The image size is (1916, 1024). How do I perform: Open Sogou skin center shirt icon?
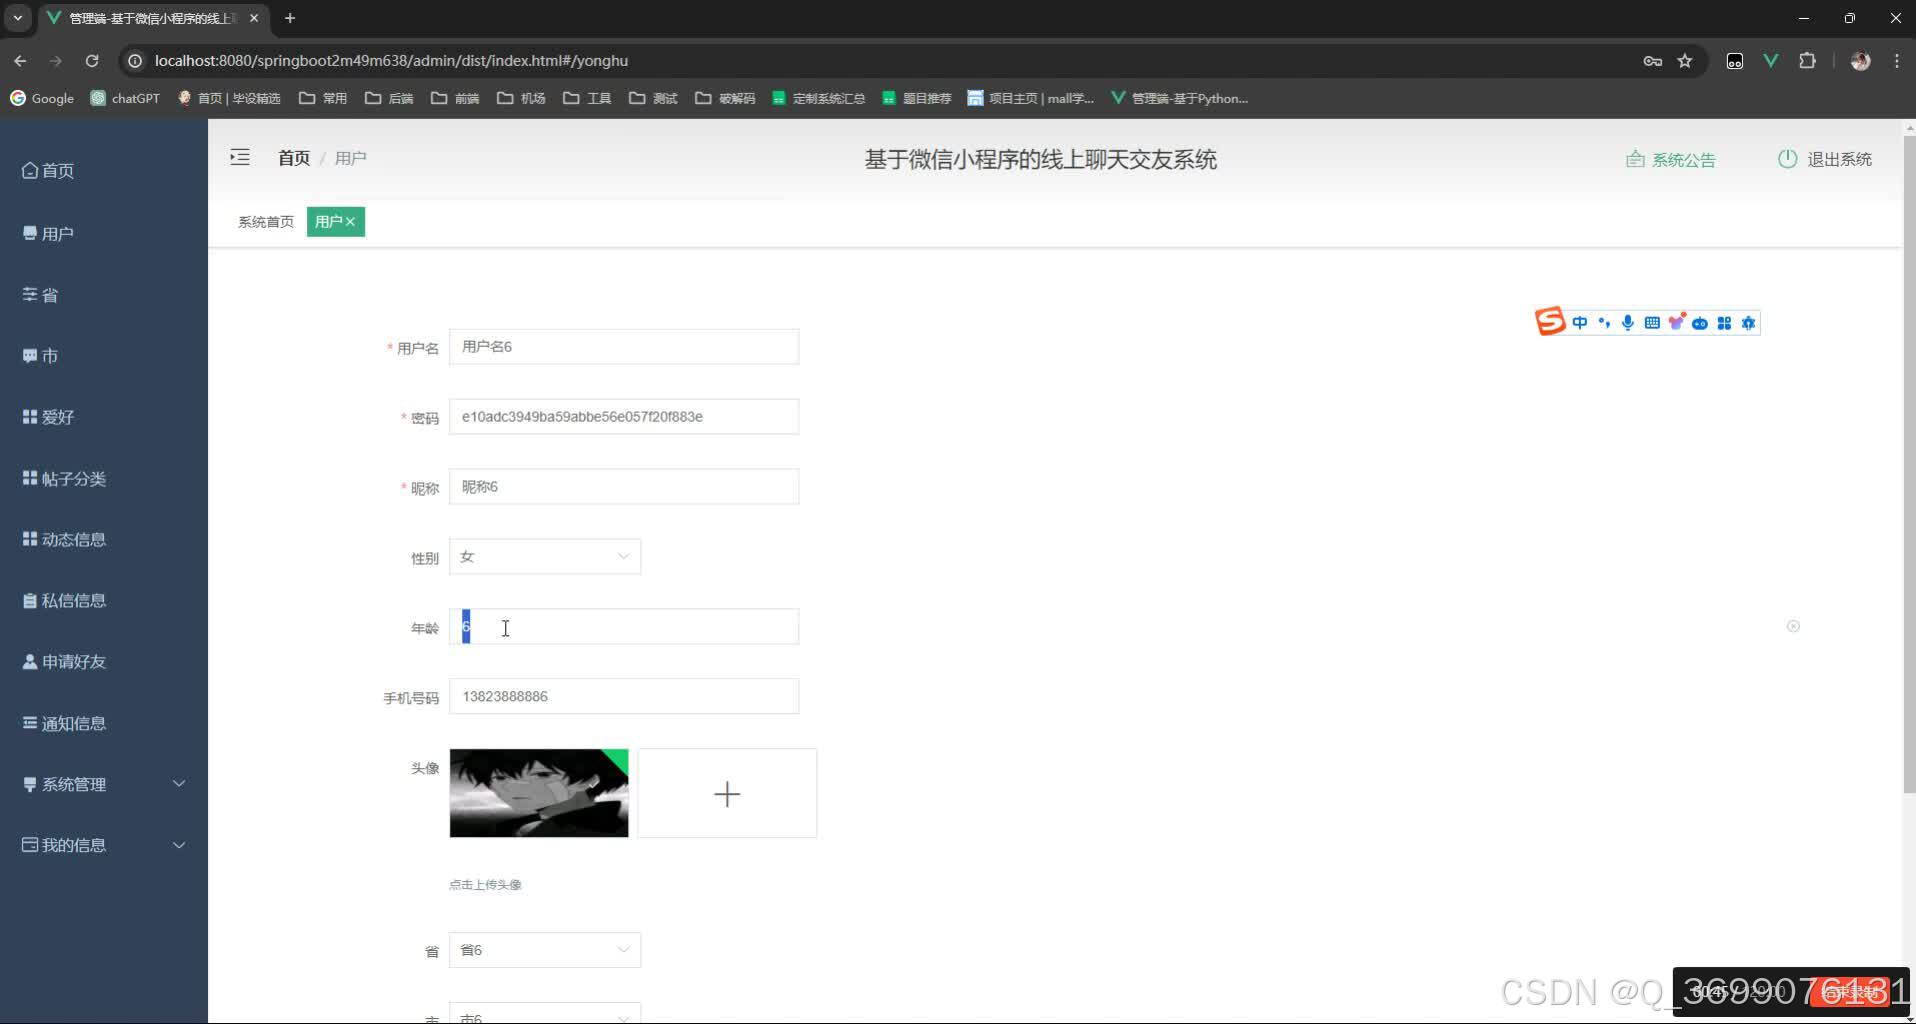[1677, 321]
